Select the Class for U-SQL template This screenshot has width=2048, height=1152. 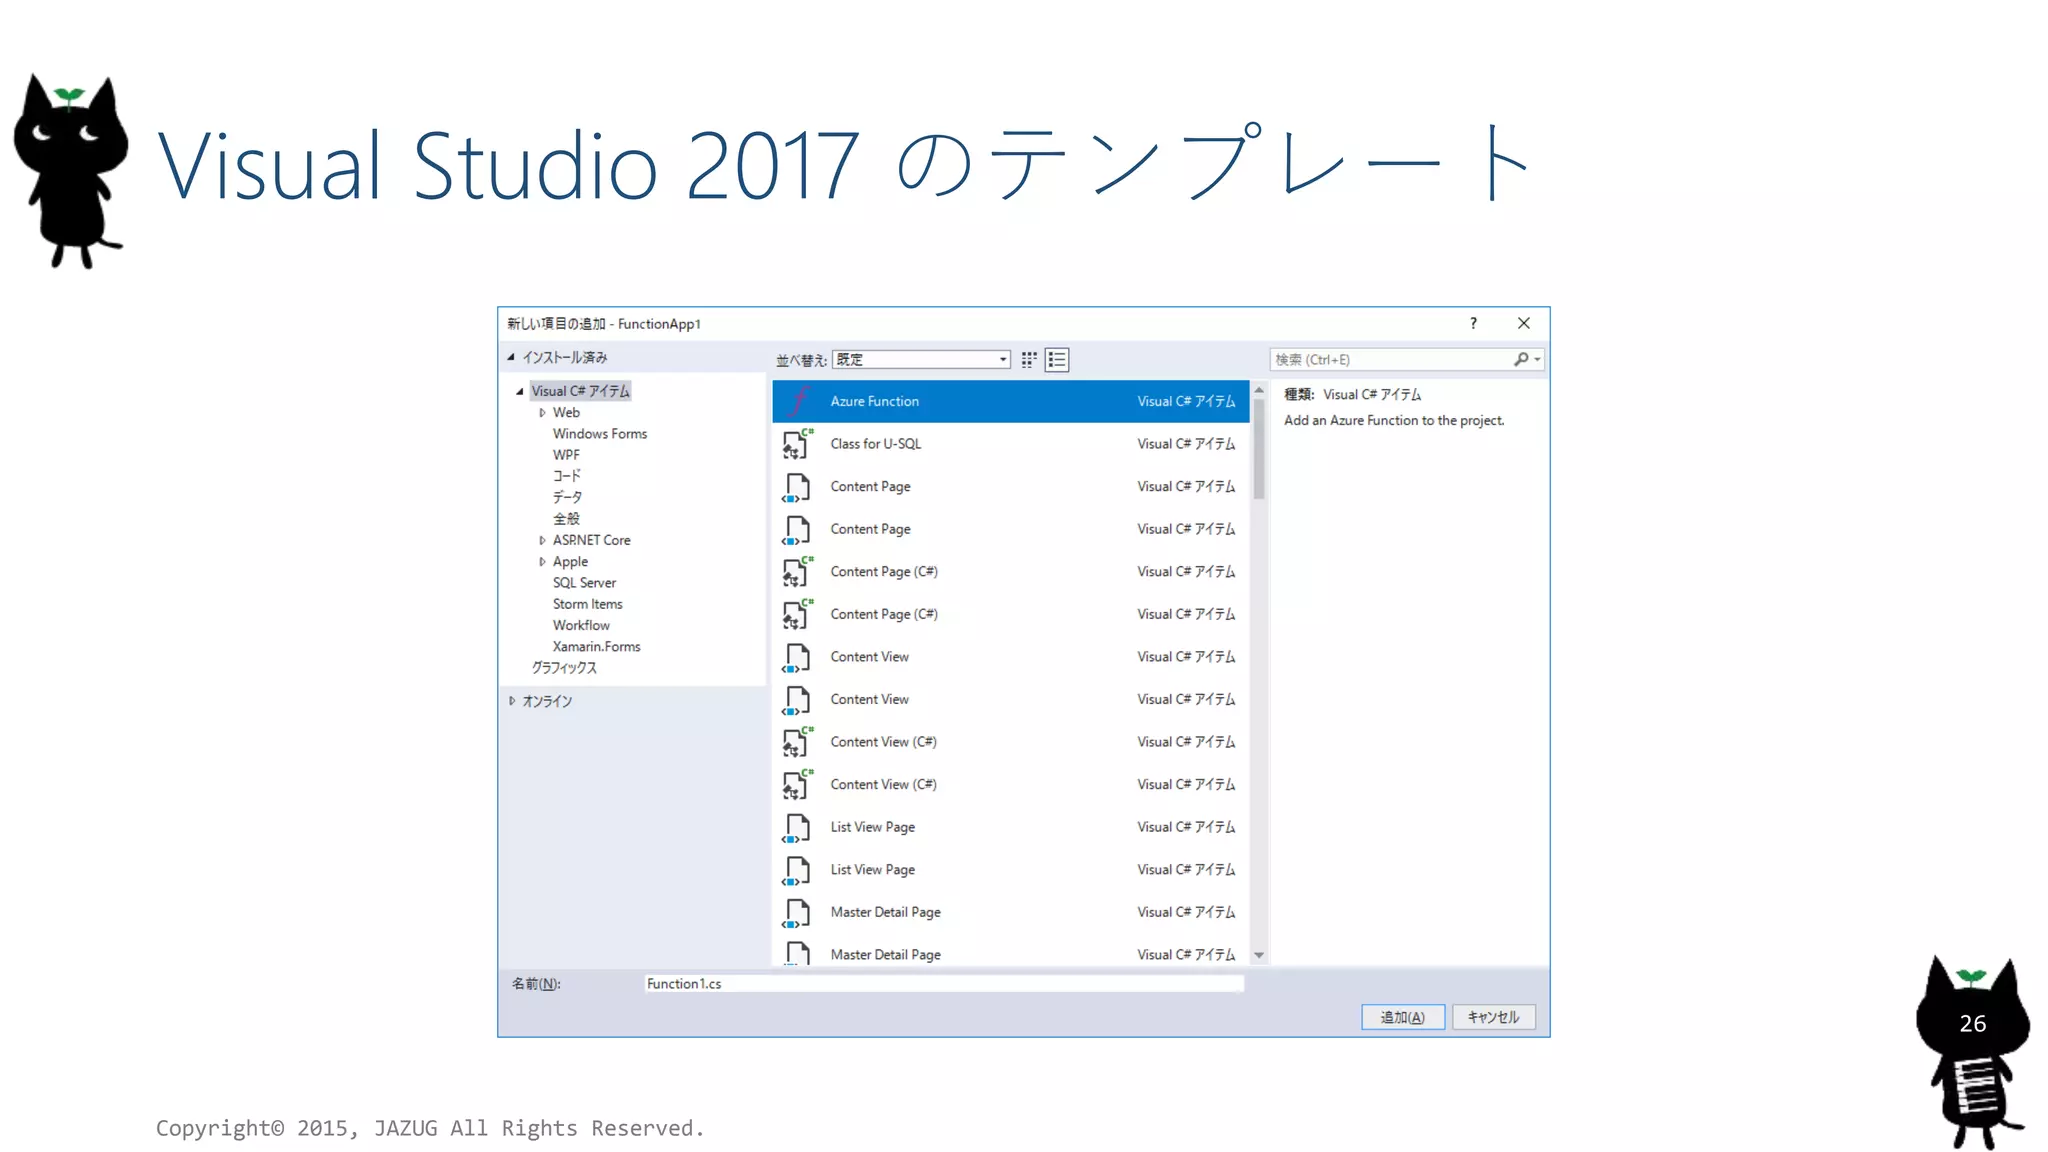coord(1010,444)
